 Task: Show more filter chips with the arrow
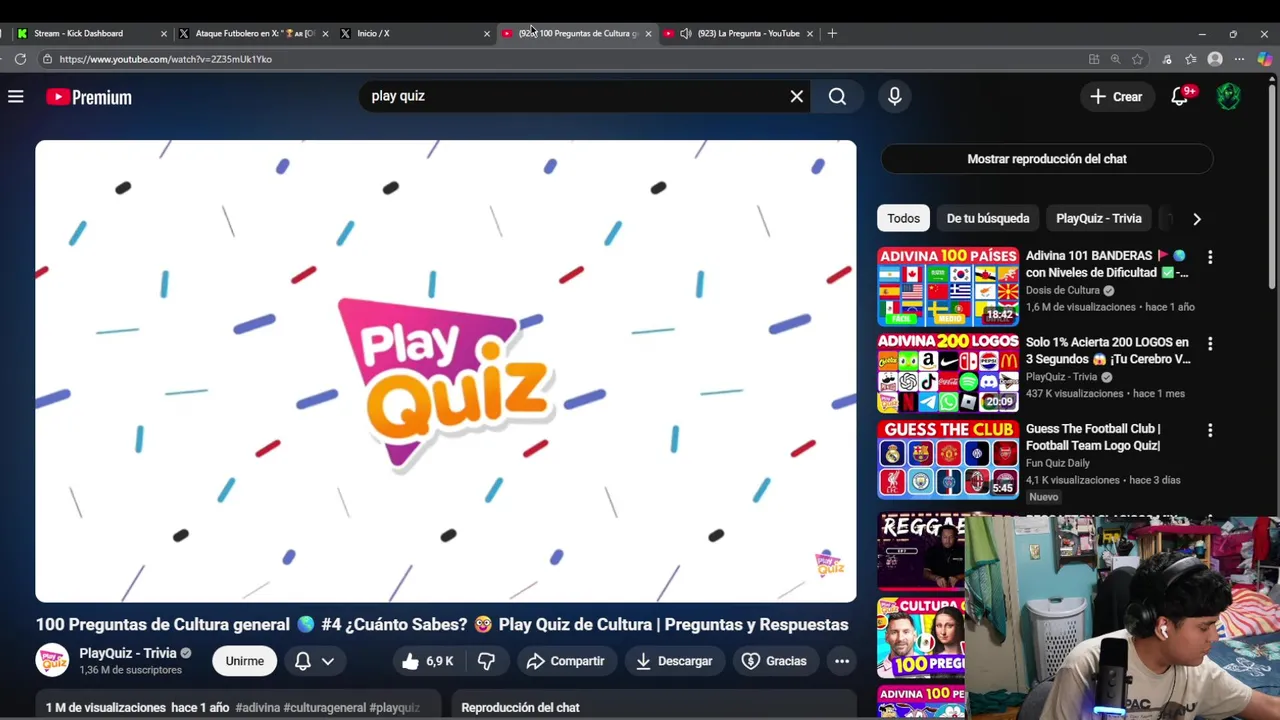coord(1197,218)
